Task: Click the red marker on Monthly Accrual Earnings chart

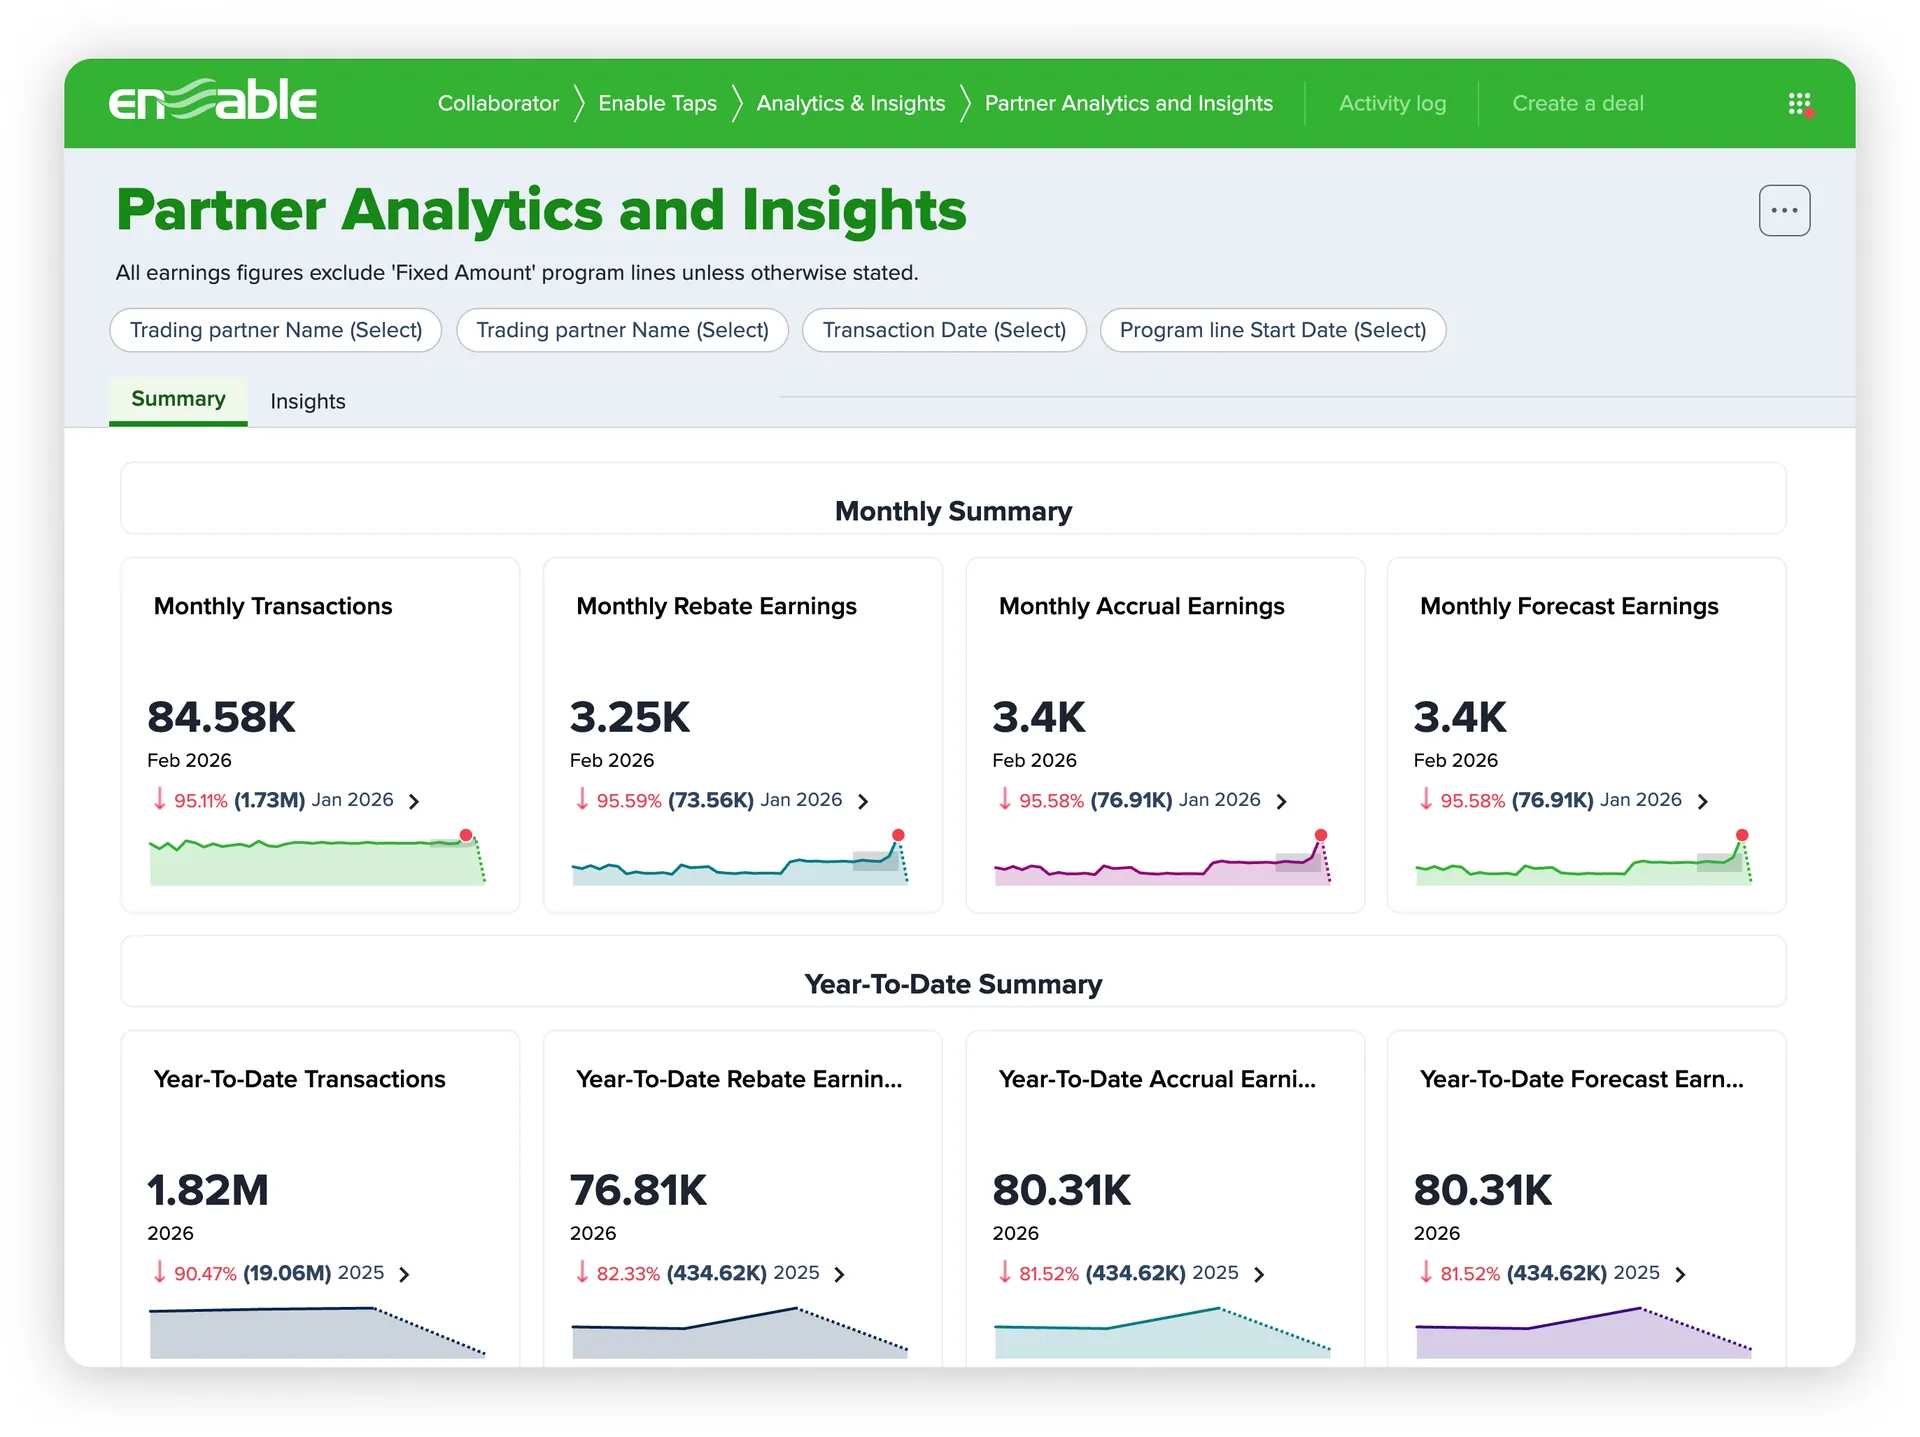Action: coord(1321,835)
